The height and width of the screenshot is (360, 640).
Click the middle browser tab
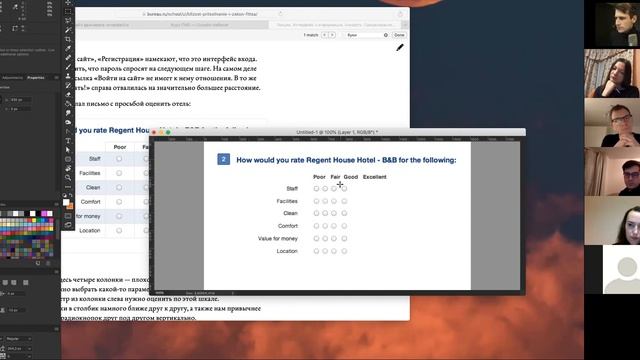pyautogui.click(x=200, y=25)
